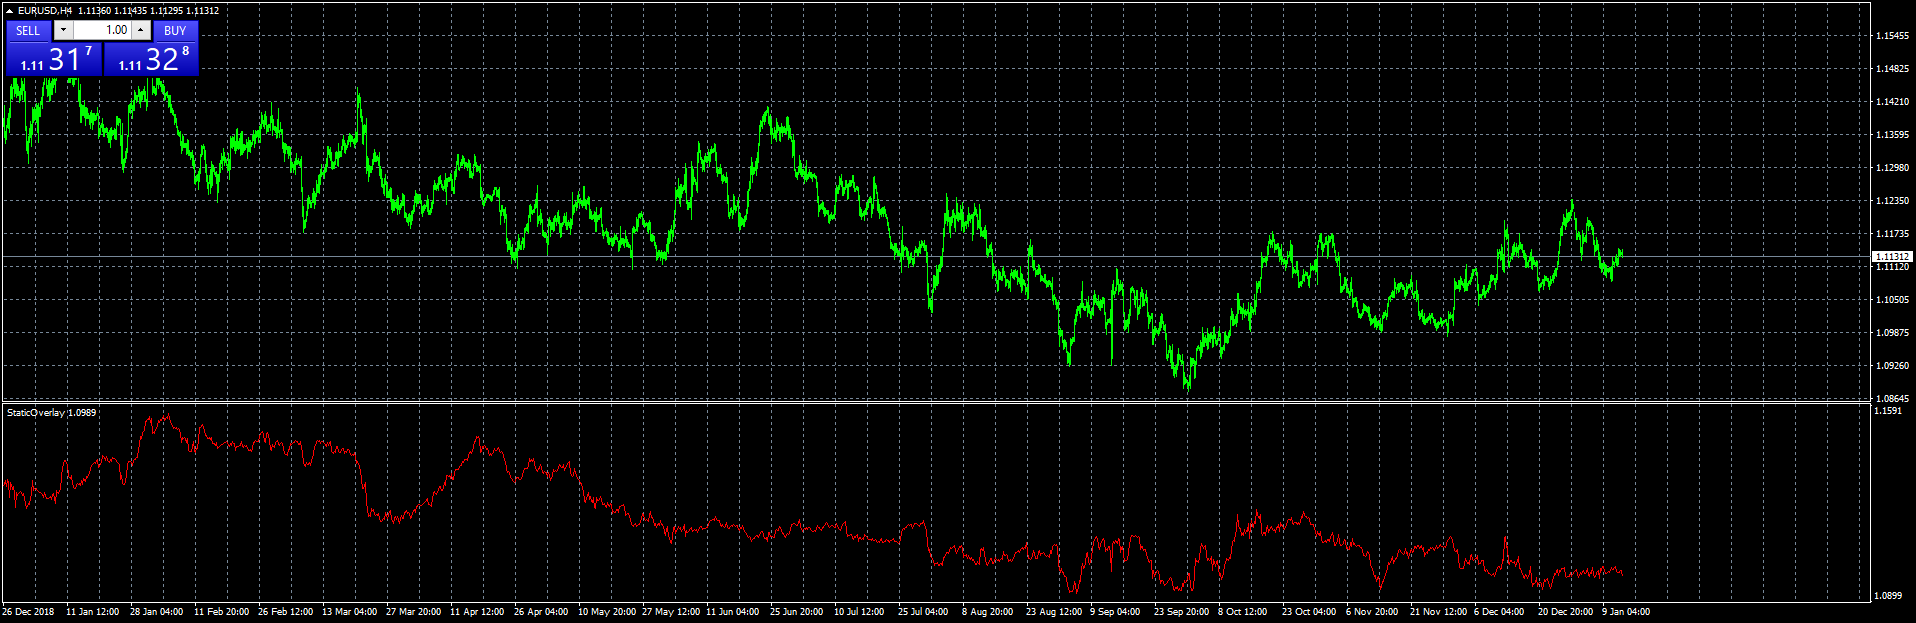Screen dimensions: 1916x623
Task: Increase trade volume with the up arrow
Action: click(x=141, y=31)
